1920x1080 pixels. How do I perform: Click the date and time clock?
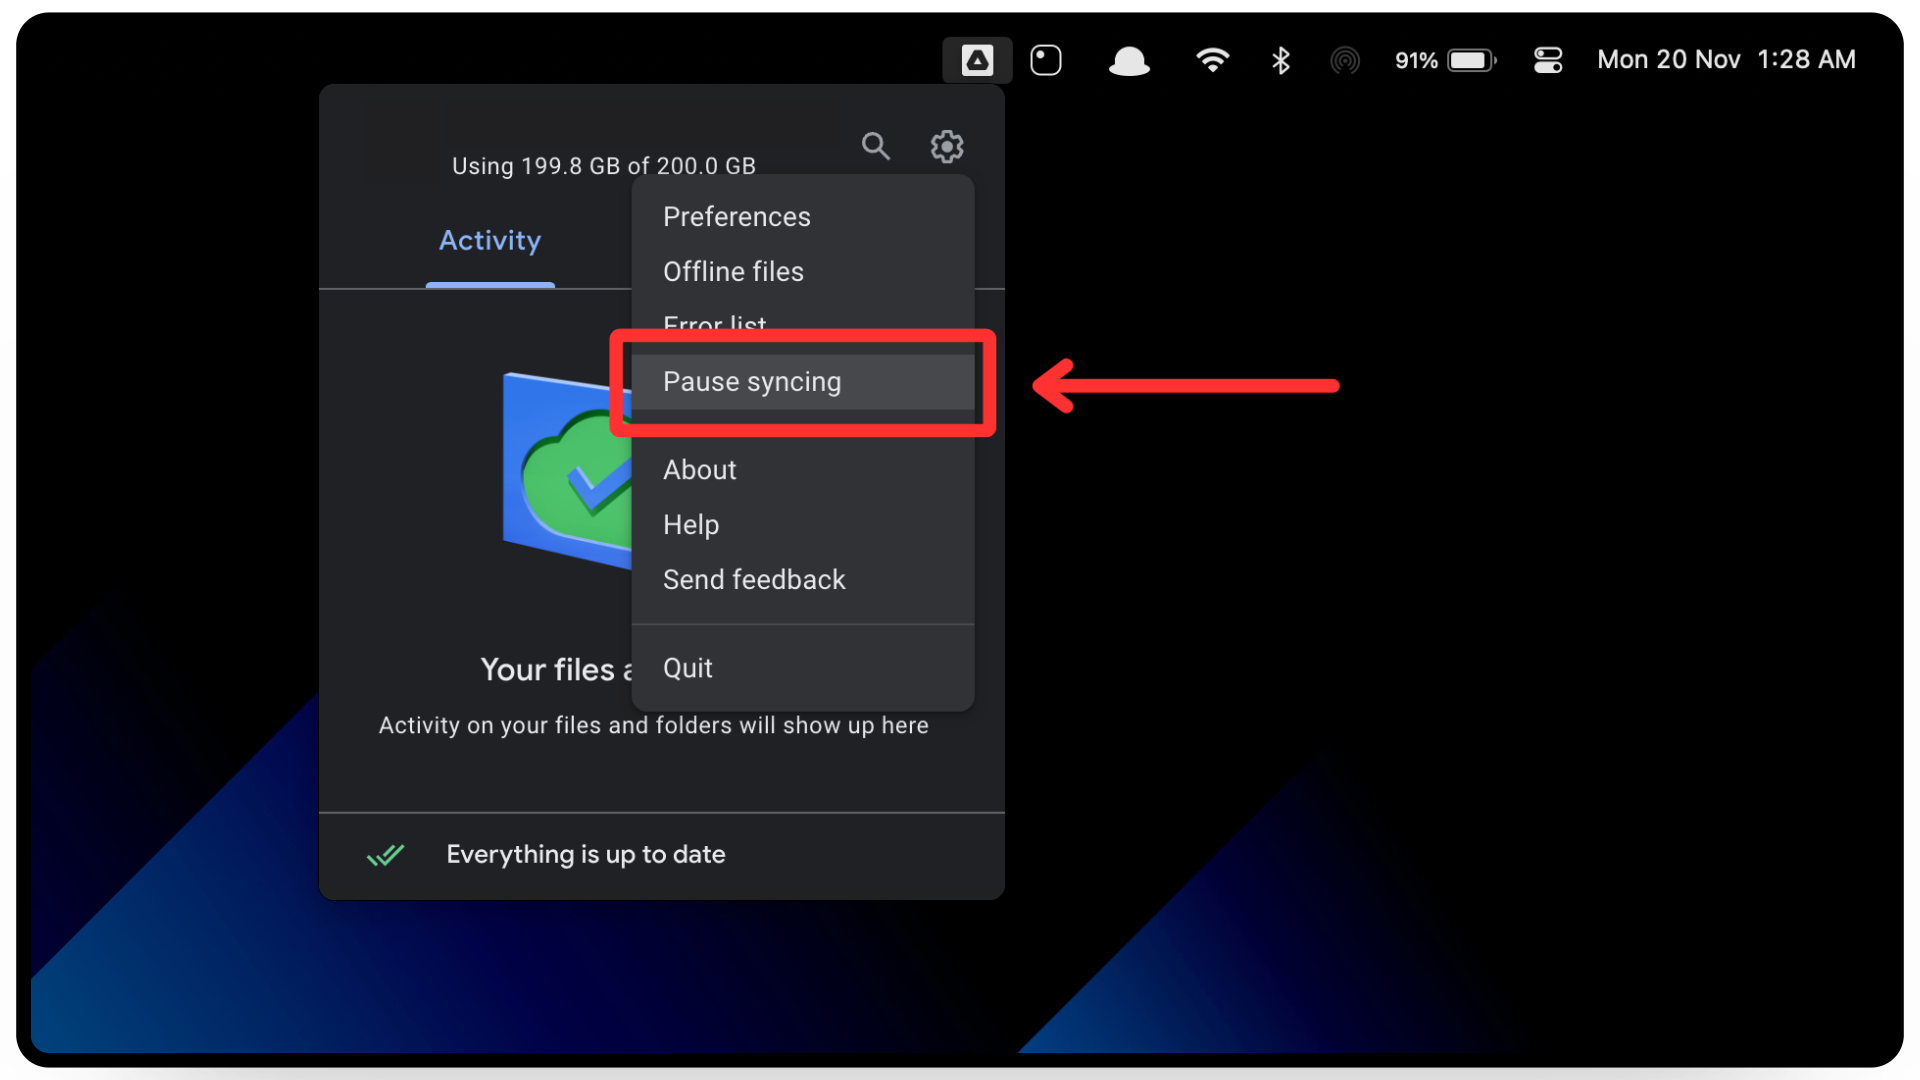click(1725, 60)
